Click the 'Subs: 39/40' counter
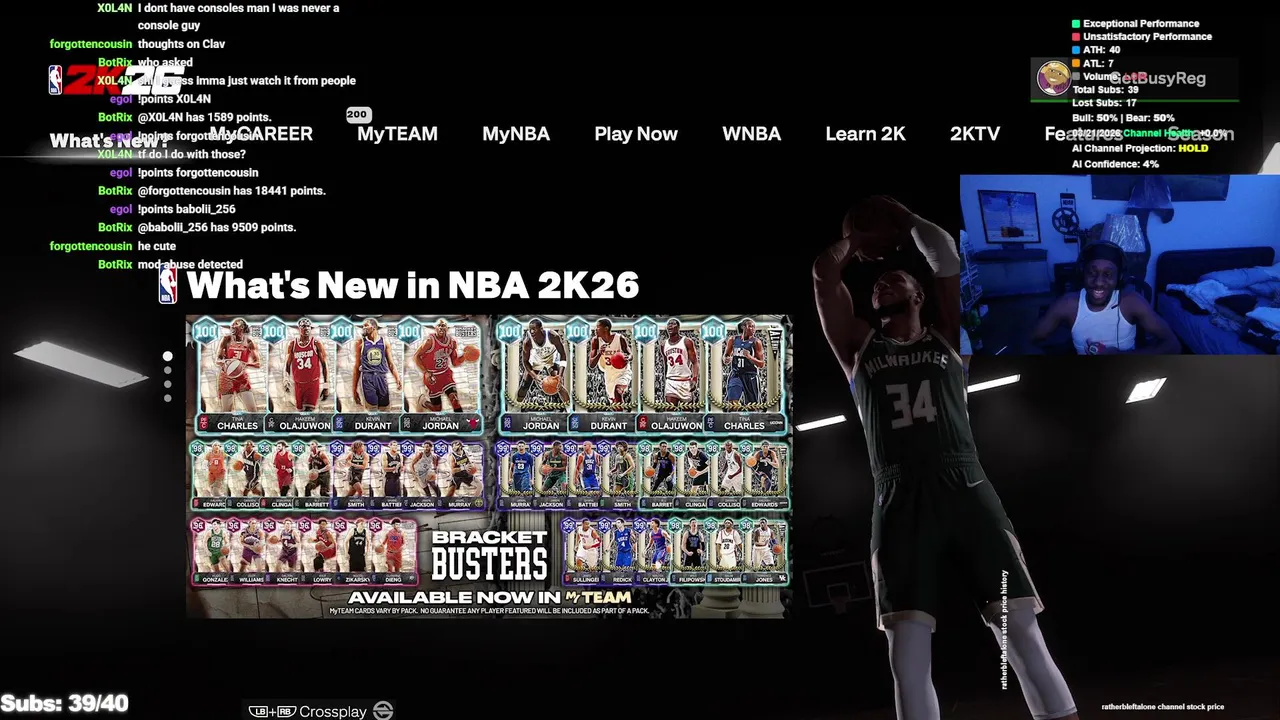Image resolution: width=1280 pixels, height=720 pixels. [64, 704]
